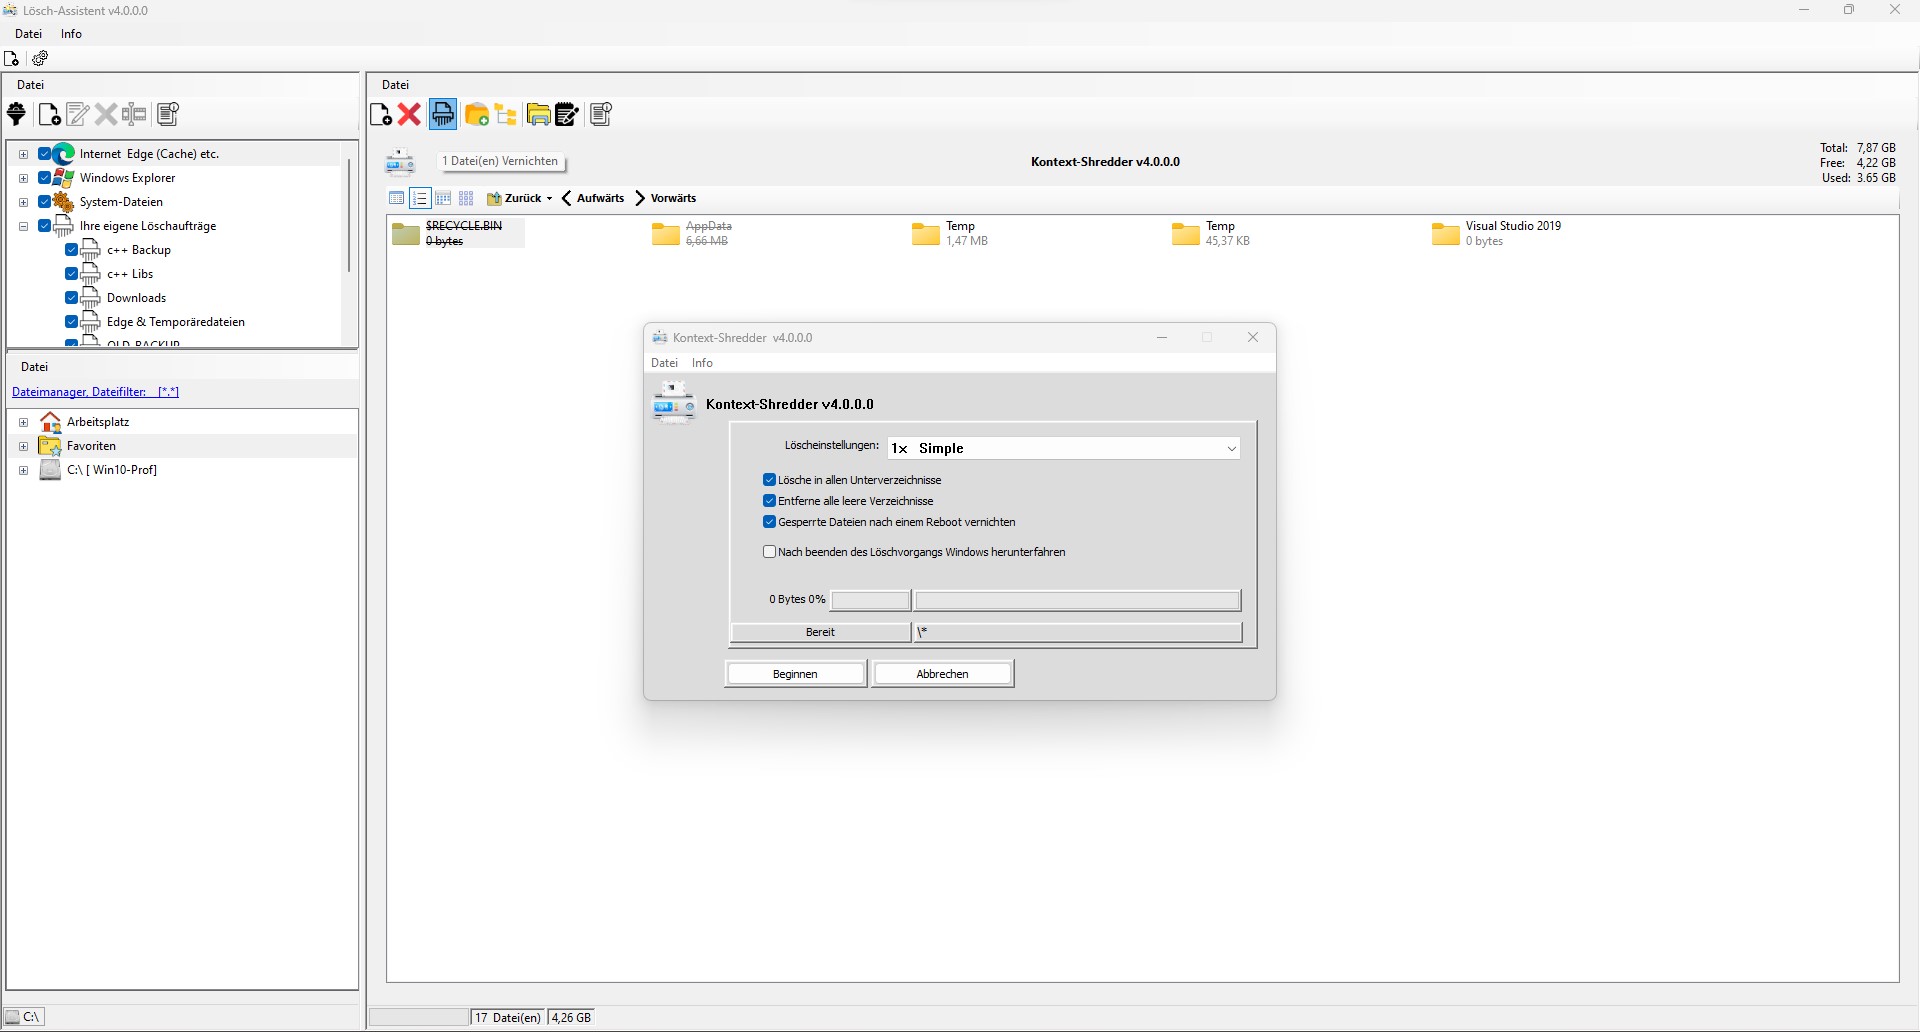The image size is (1920, 1032).
Task: Uncheck the Windows Explorer checkbox
Action: pyautogui.click(x=45, y=178)
